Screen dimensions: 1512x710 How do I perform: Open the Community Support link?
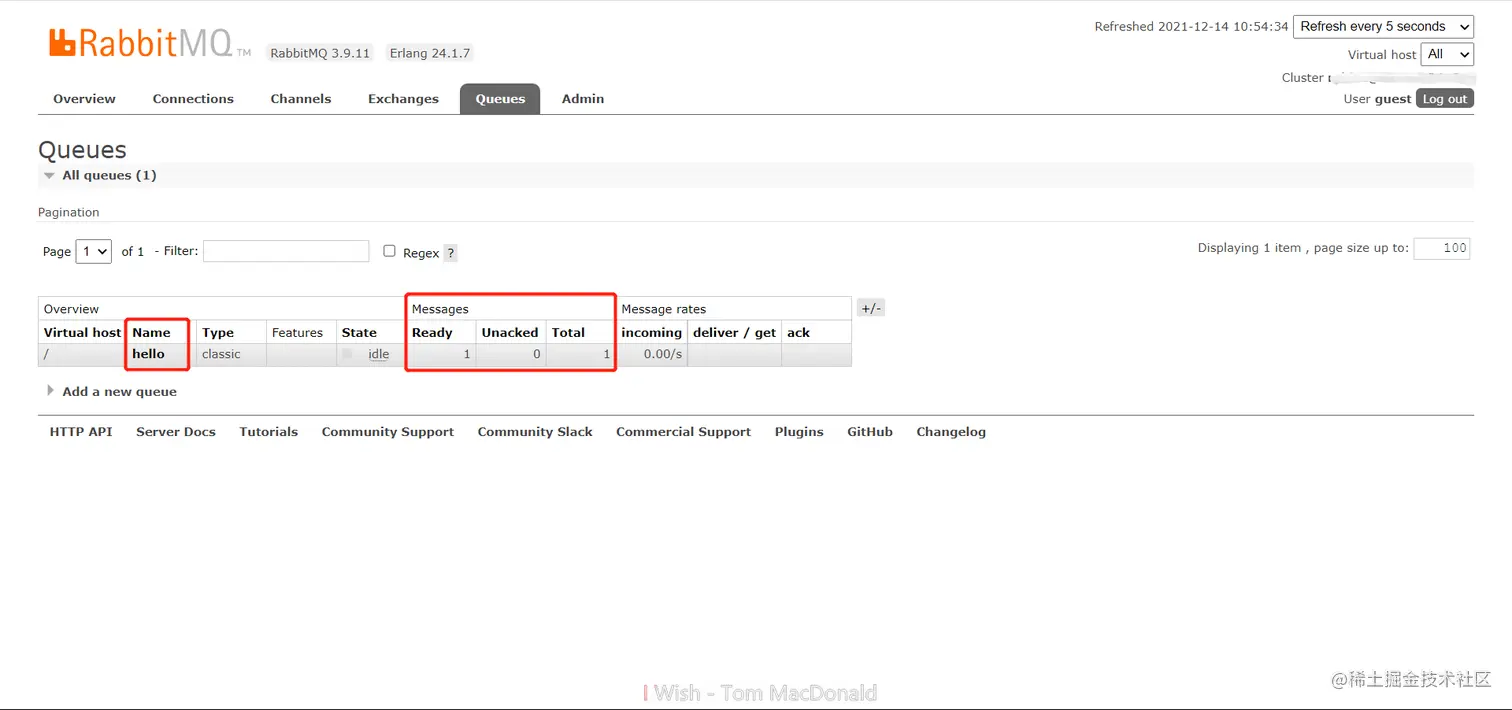[x=388, y=432]
